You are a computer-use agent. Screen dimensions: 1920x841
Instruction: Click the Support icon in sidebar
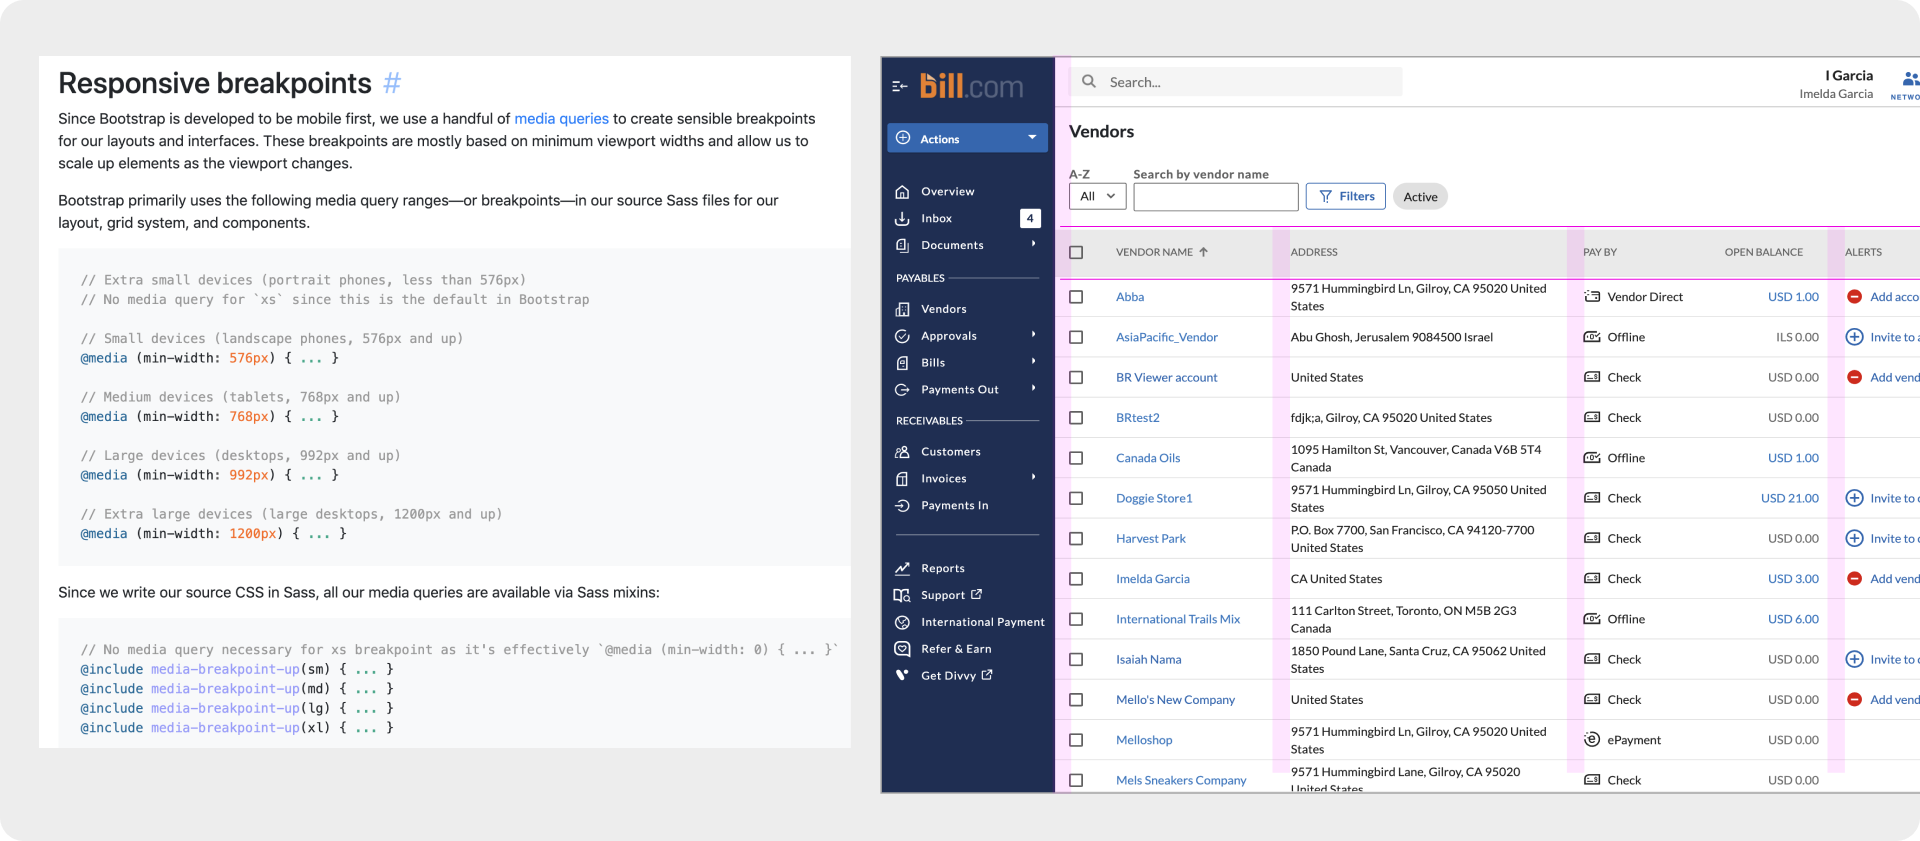pos(902,595)
